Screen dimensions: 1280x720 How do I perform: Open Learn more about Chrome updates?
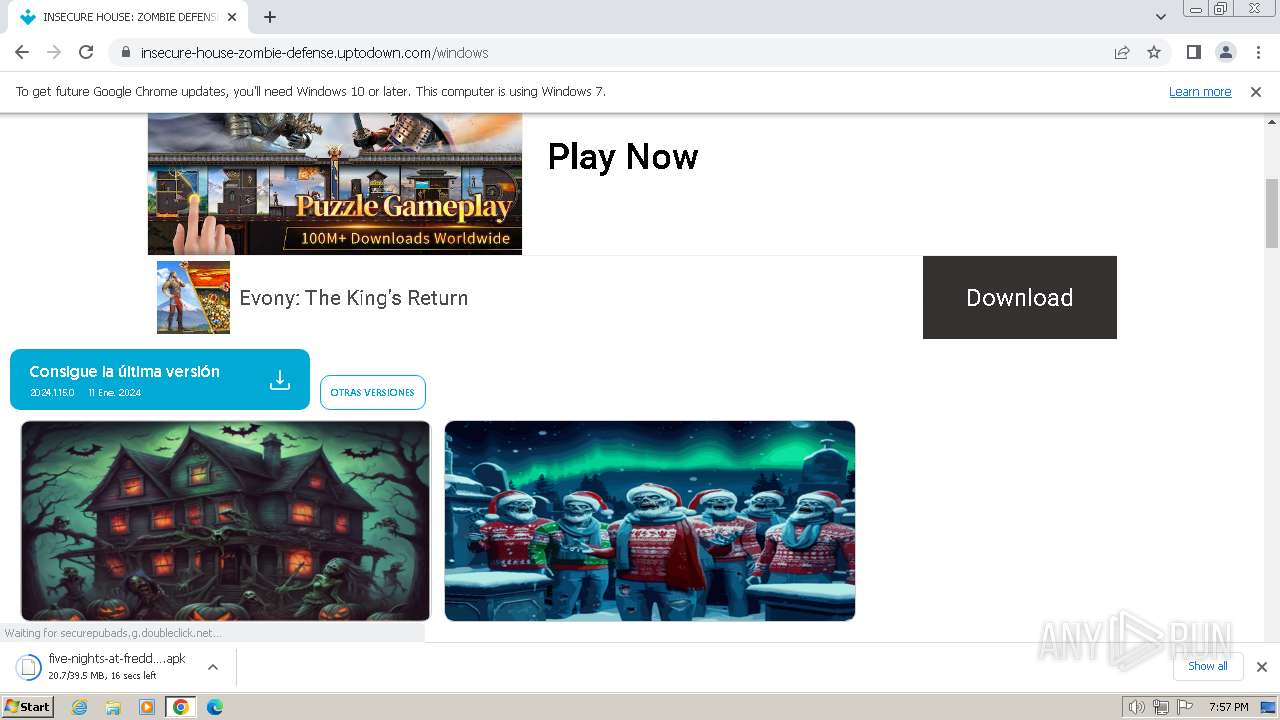click(1200, 91)
